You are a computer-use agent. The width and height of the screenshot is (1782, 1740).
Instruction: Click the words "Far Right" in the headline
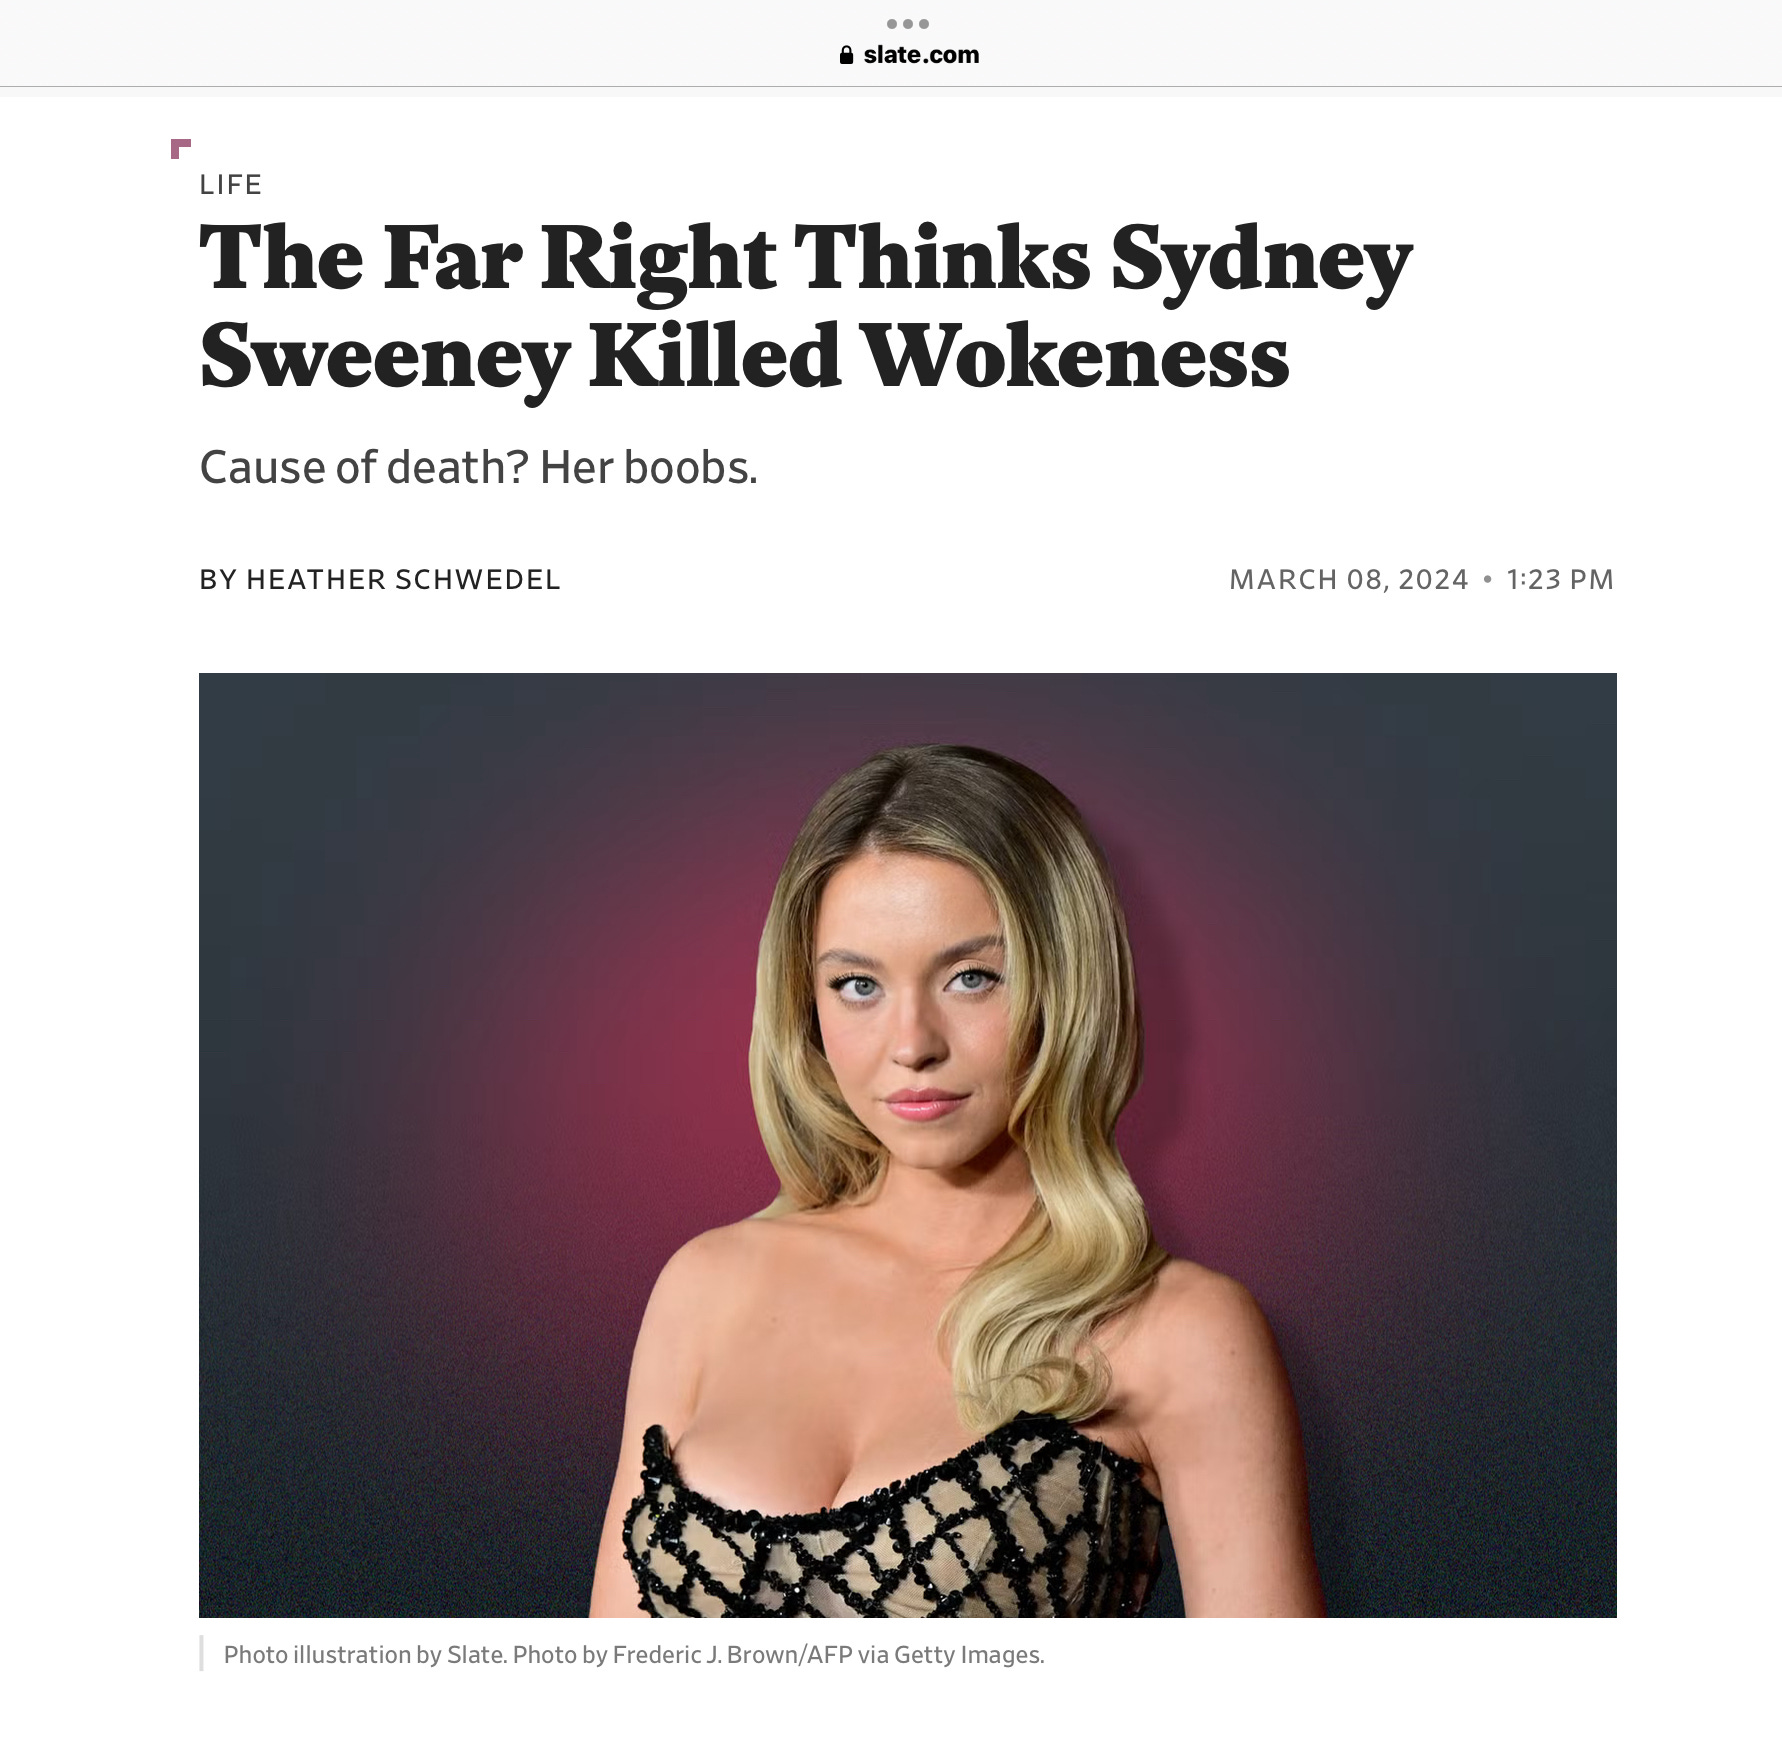pyautogui.click(x=579, y=260)
